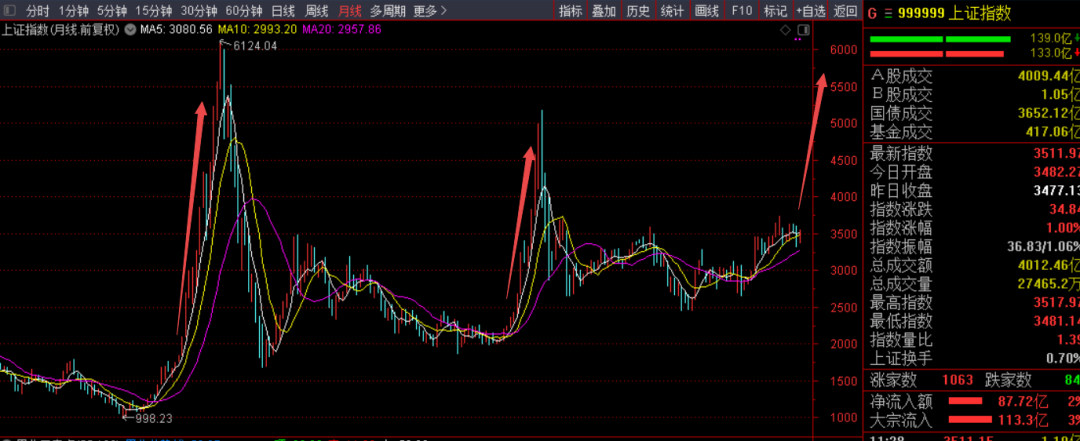Switch to 周线 weekly chart
Screen dimensions: 1080x441
[317, 11]
